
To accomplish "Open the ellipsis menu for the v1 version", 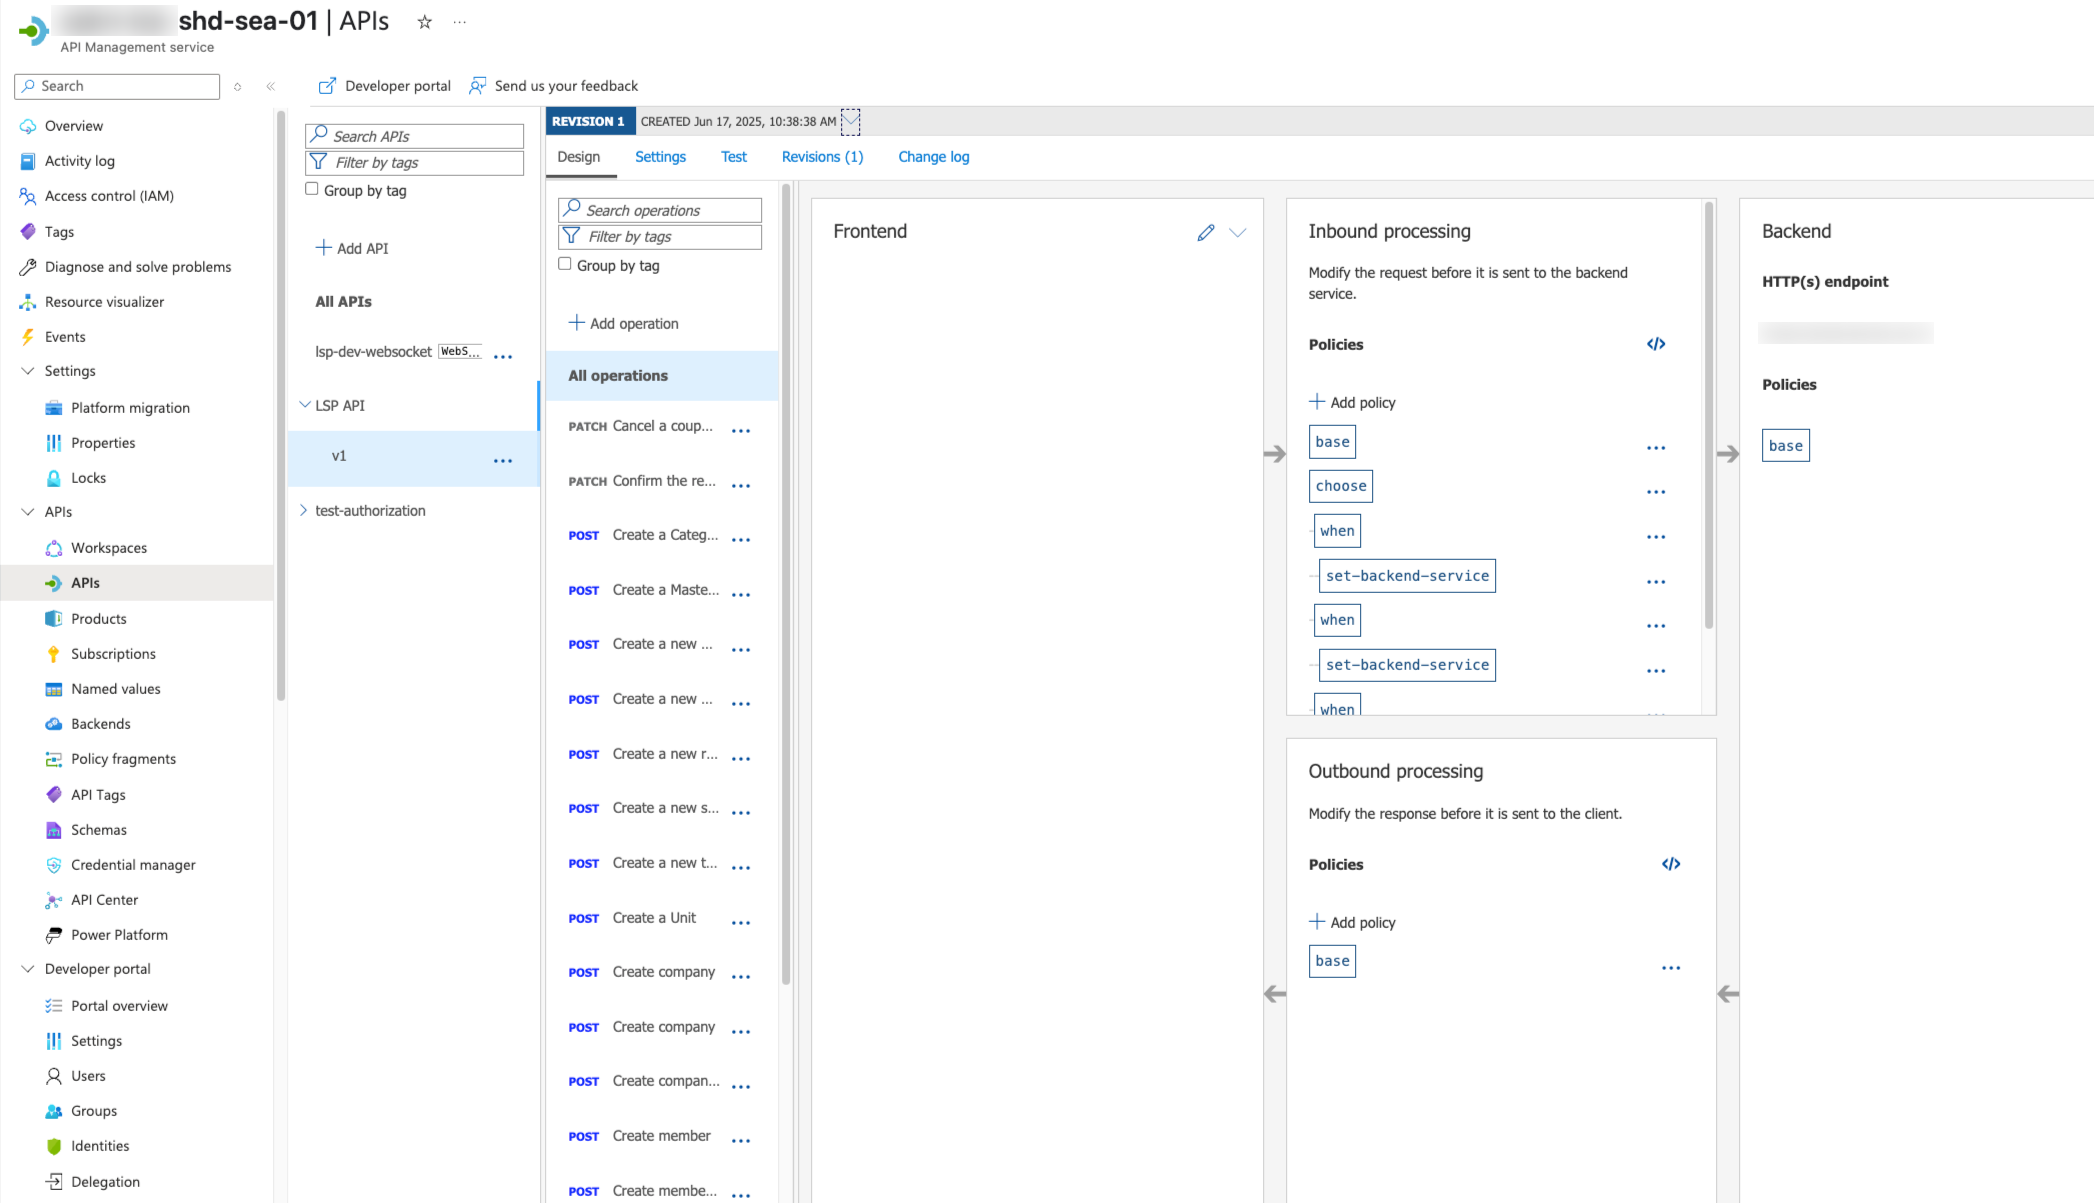I will [x=503, y=460].
